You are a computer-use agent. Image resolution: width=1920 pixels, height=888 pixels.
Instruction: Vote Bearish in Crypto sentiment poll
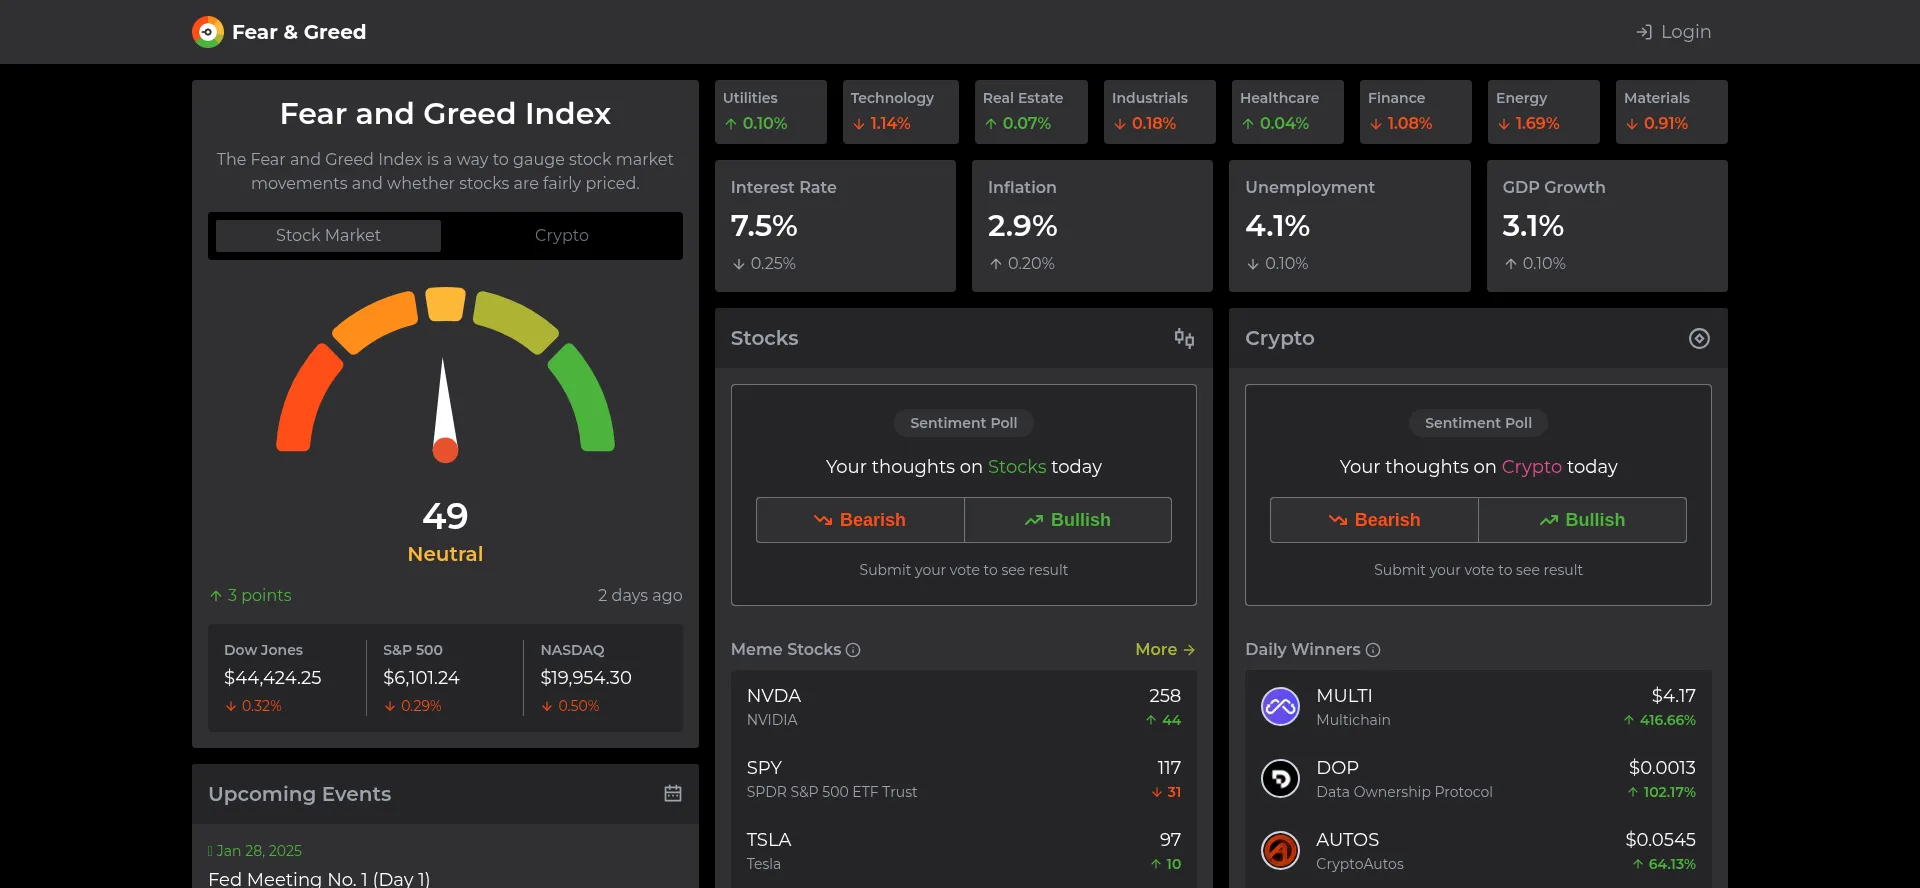[x=1374, y=520]
